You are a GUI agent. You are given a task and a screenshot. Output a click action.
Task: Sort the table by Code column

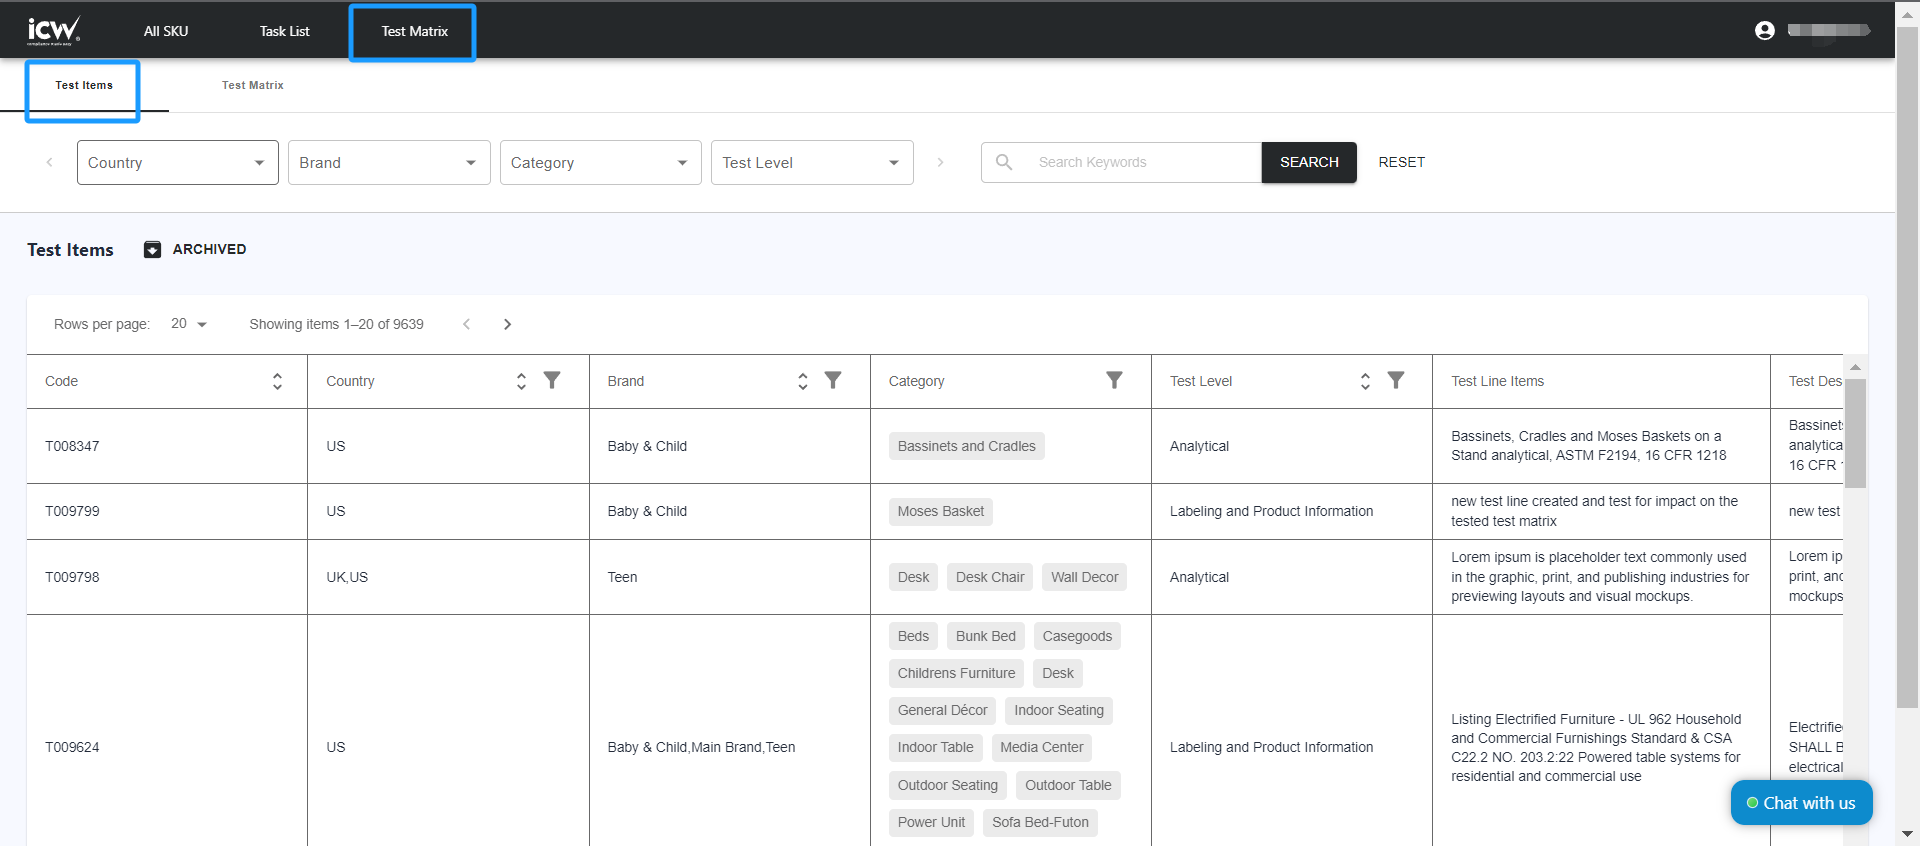point(277,381)
